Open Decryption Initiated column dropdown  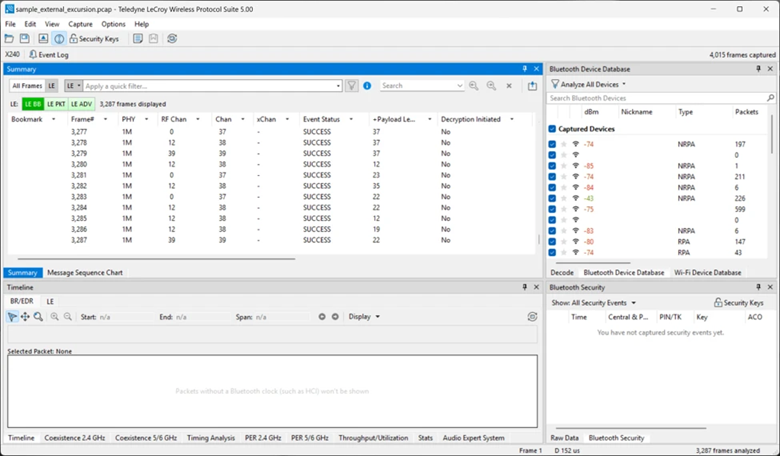pos(511,119)
